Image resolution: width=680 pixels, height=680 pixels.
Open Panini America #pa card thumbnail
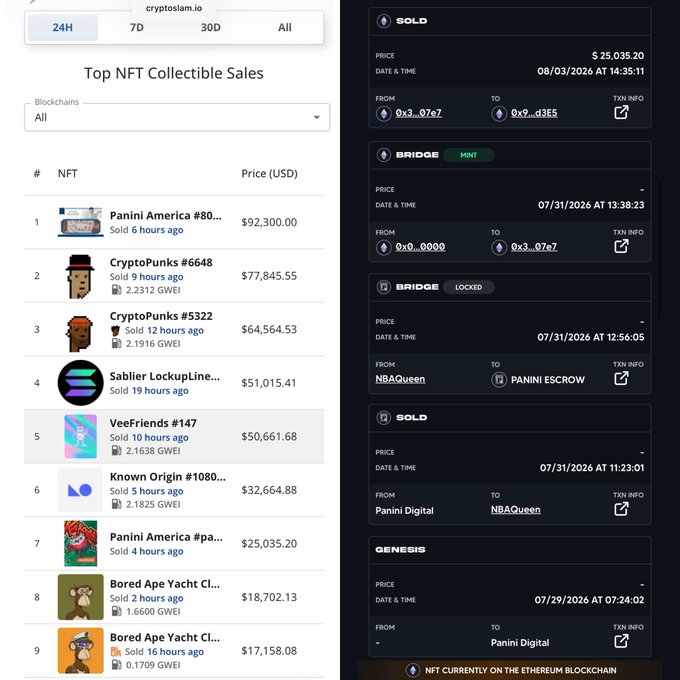point(81,543)
